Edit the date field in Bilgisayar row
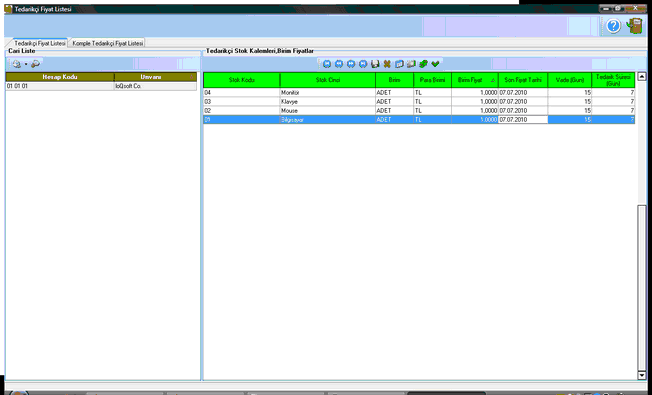652x395 pixels. pos(523,120)
